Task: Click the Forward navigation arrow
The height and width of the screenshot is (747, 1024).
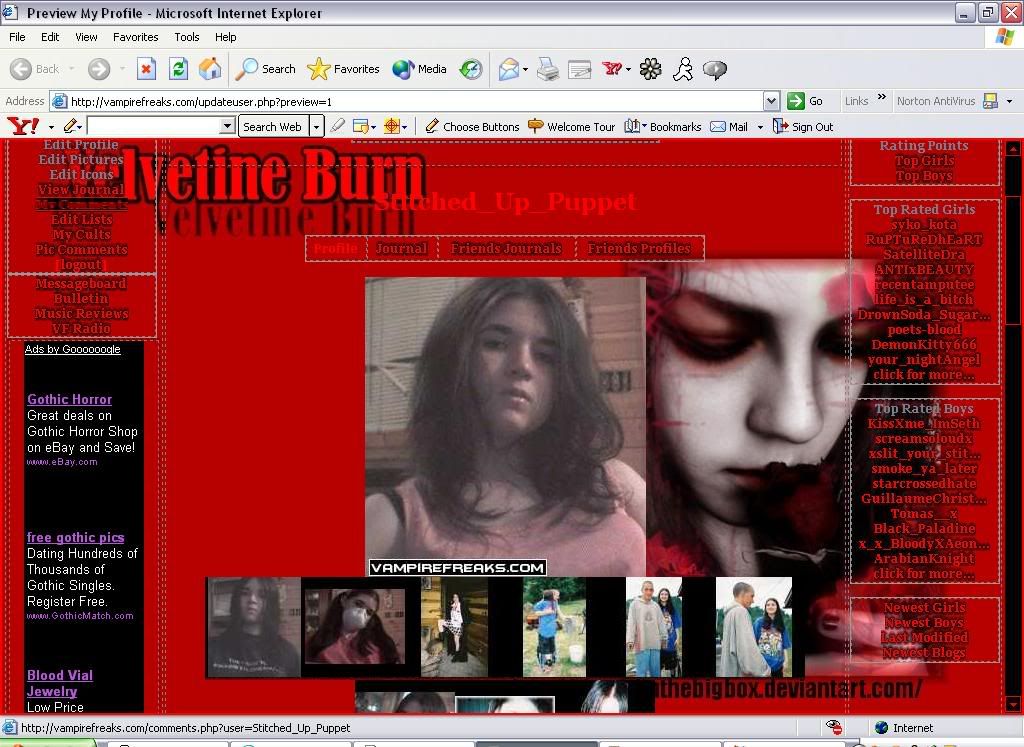Action: point(99,69)
